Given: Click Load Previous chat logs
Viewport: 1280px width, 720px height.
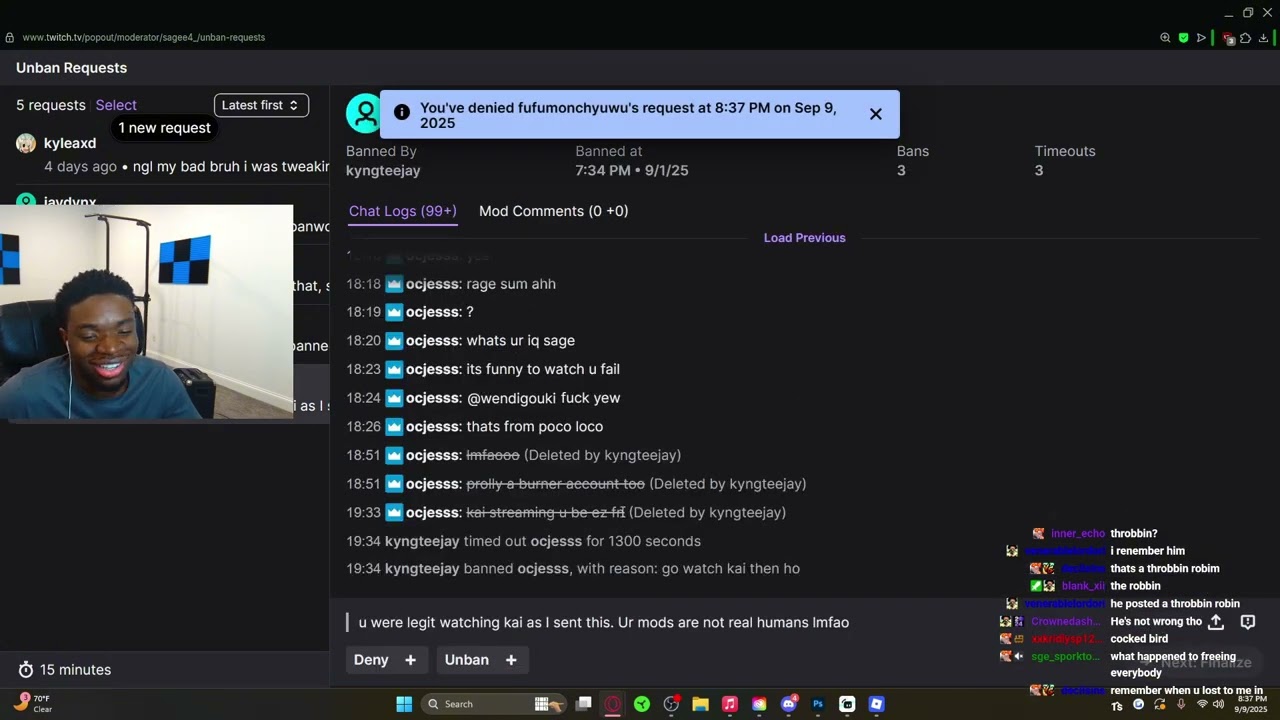Looking at the screenshot, I should pos(805,238).
